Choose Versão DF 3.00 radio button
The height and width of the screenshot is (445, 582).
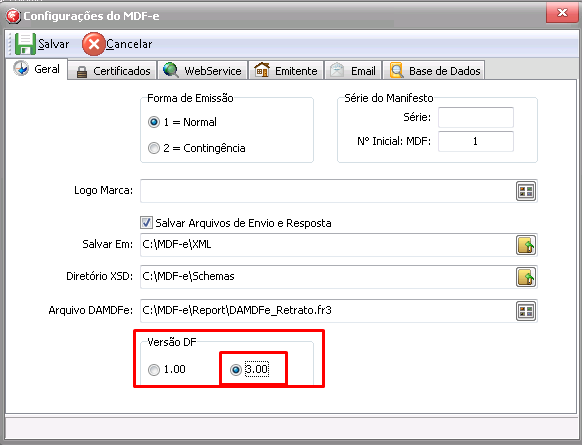(x=236, y=370)
